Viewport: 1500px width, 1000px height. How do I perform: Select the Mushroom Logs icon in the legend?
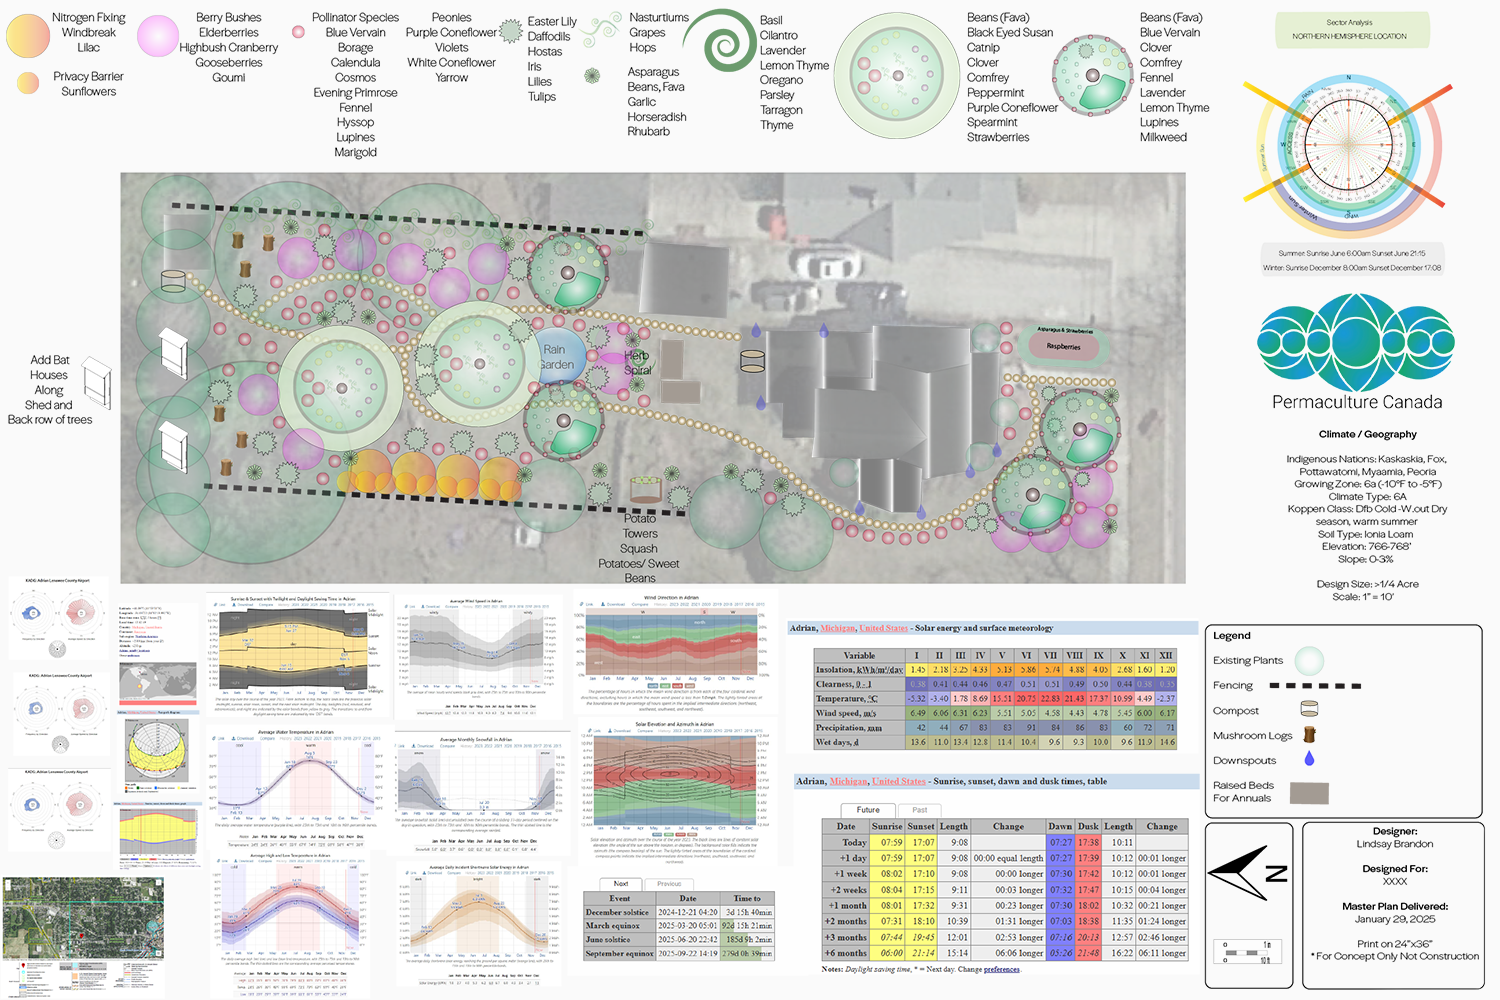(x=1309, y=734)
